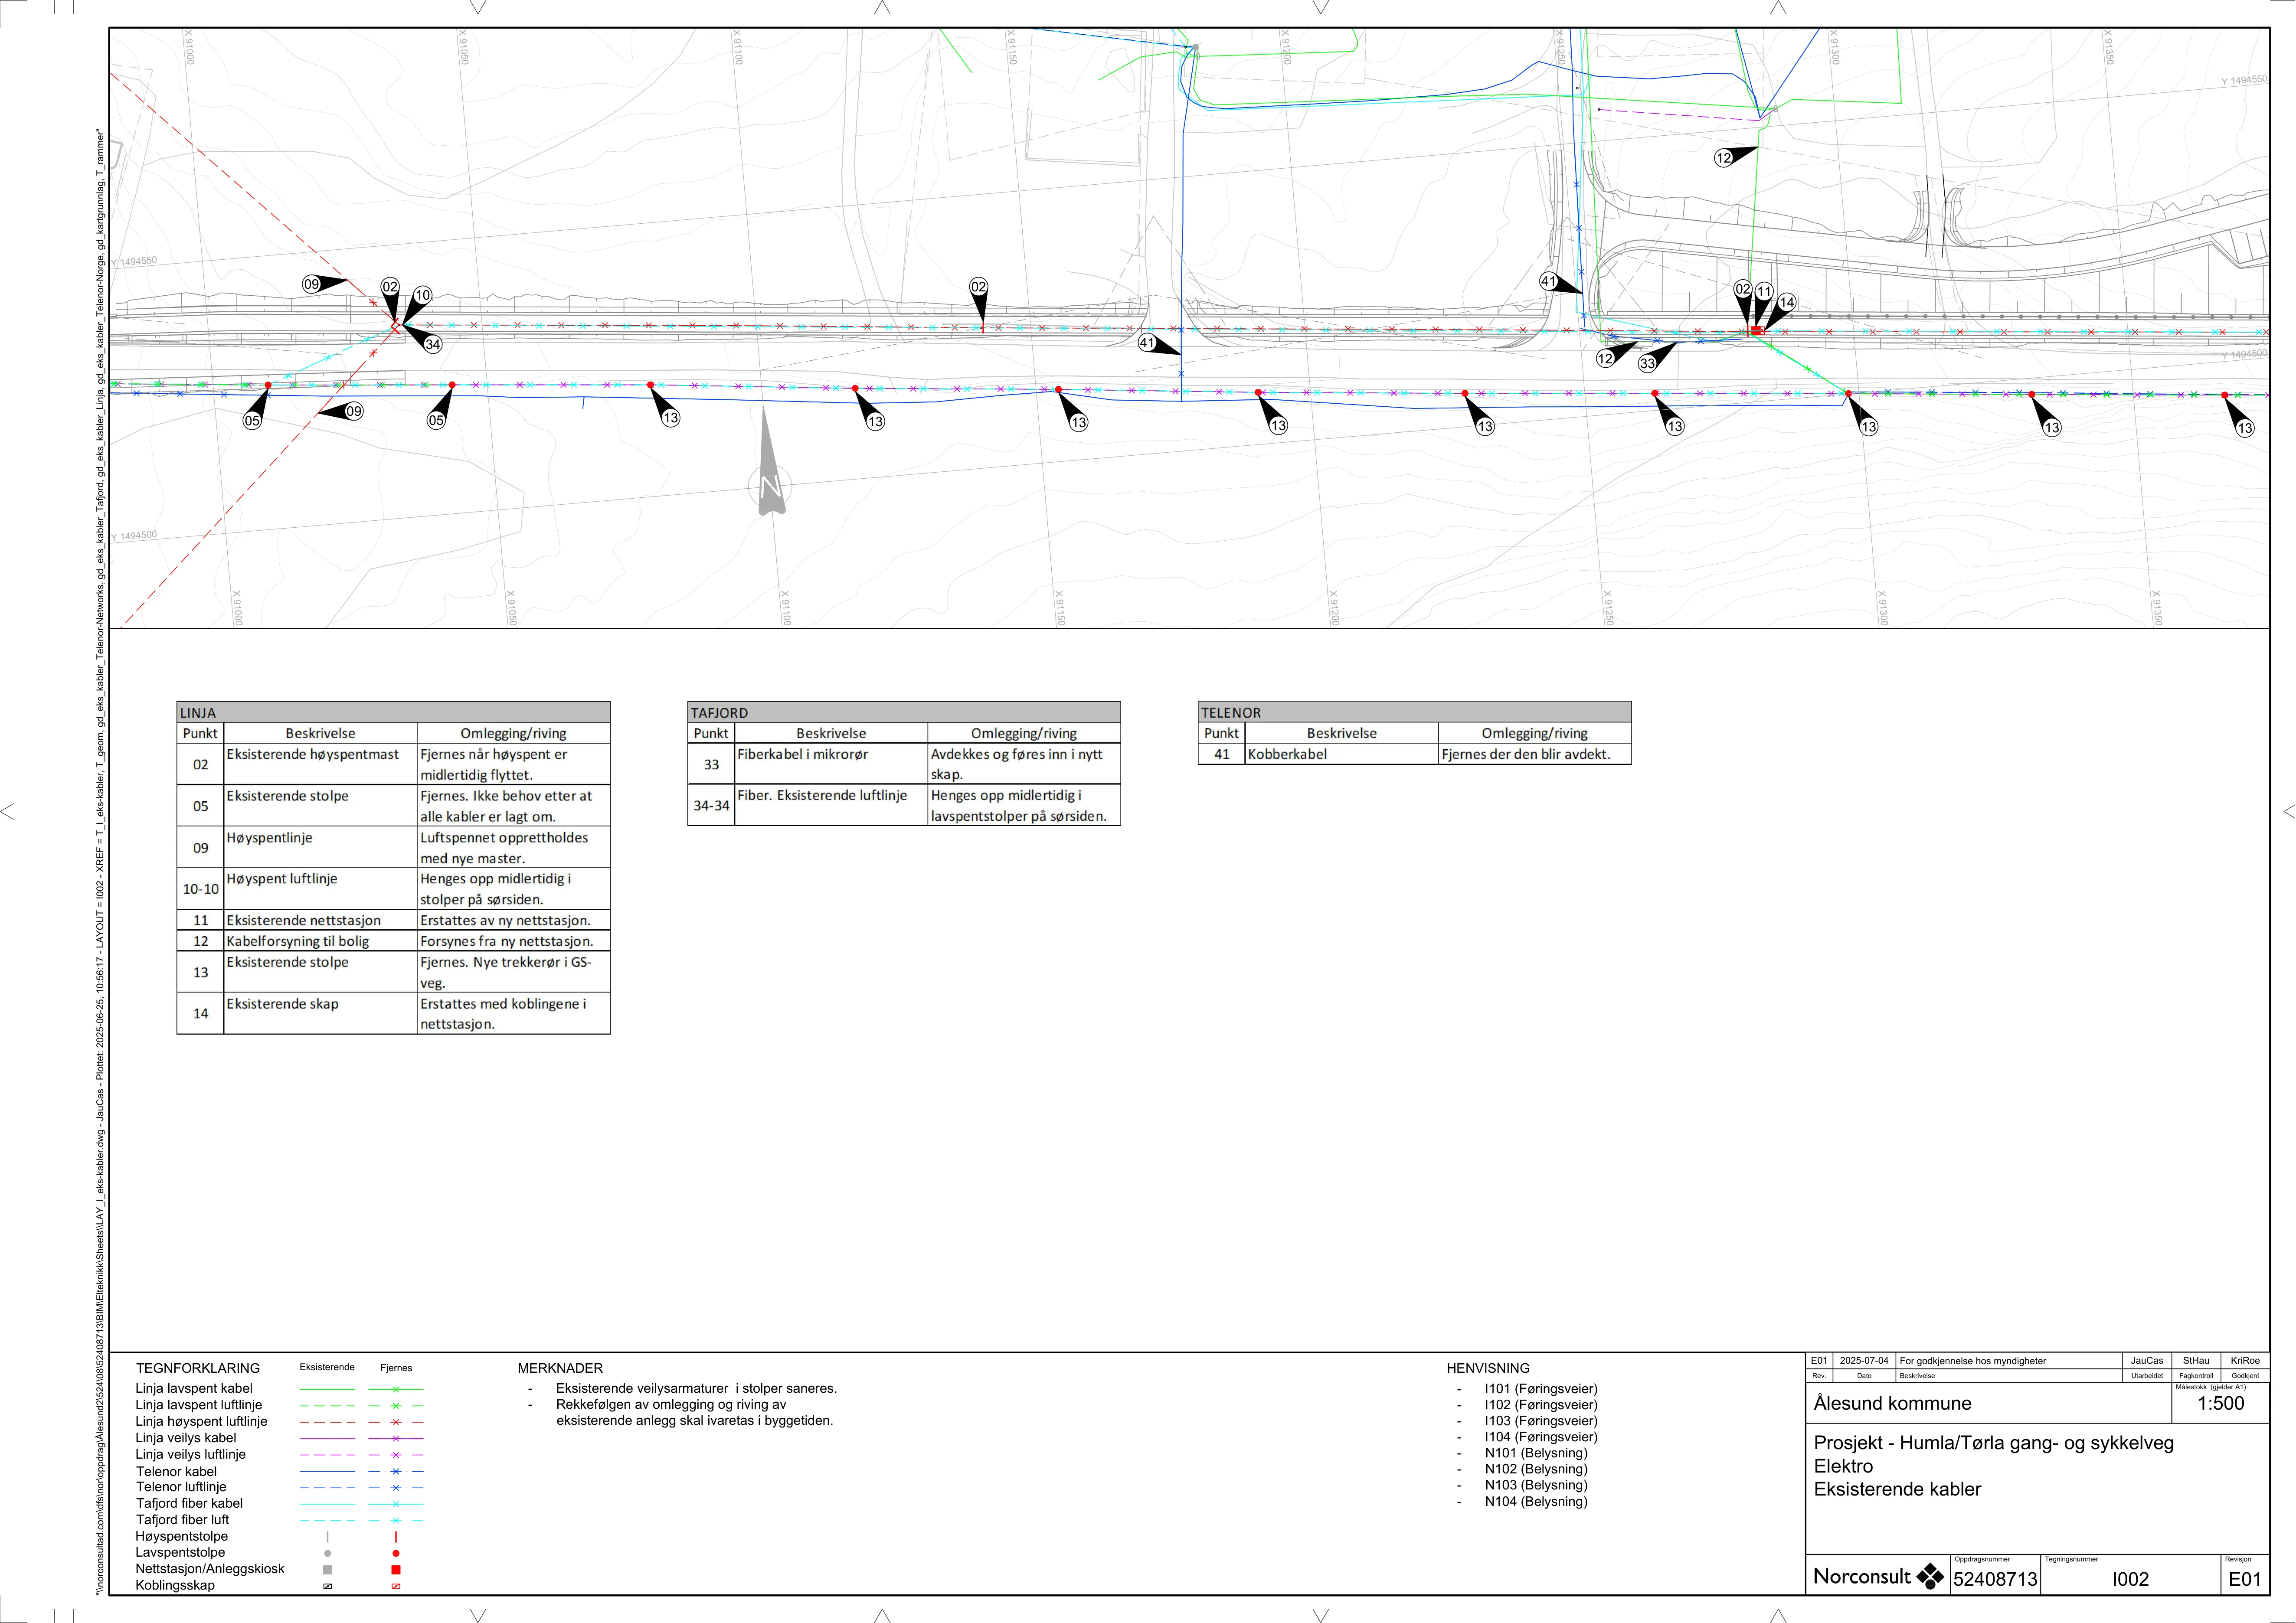Click the drawing number 'I002'

coord(2130,1579)
